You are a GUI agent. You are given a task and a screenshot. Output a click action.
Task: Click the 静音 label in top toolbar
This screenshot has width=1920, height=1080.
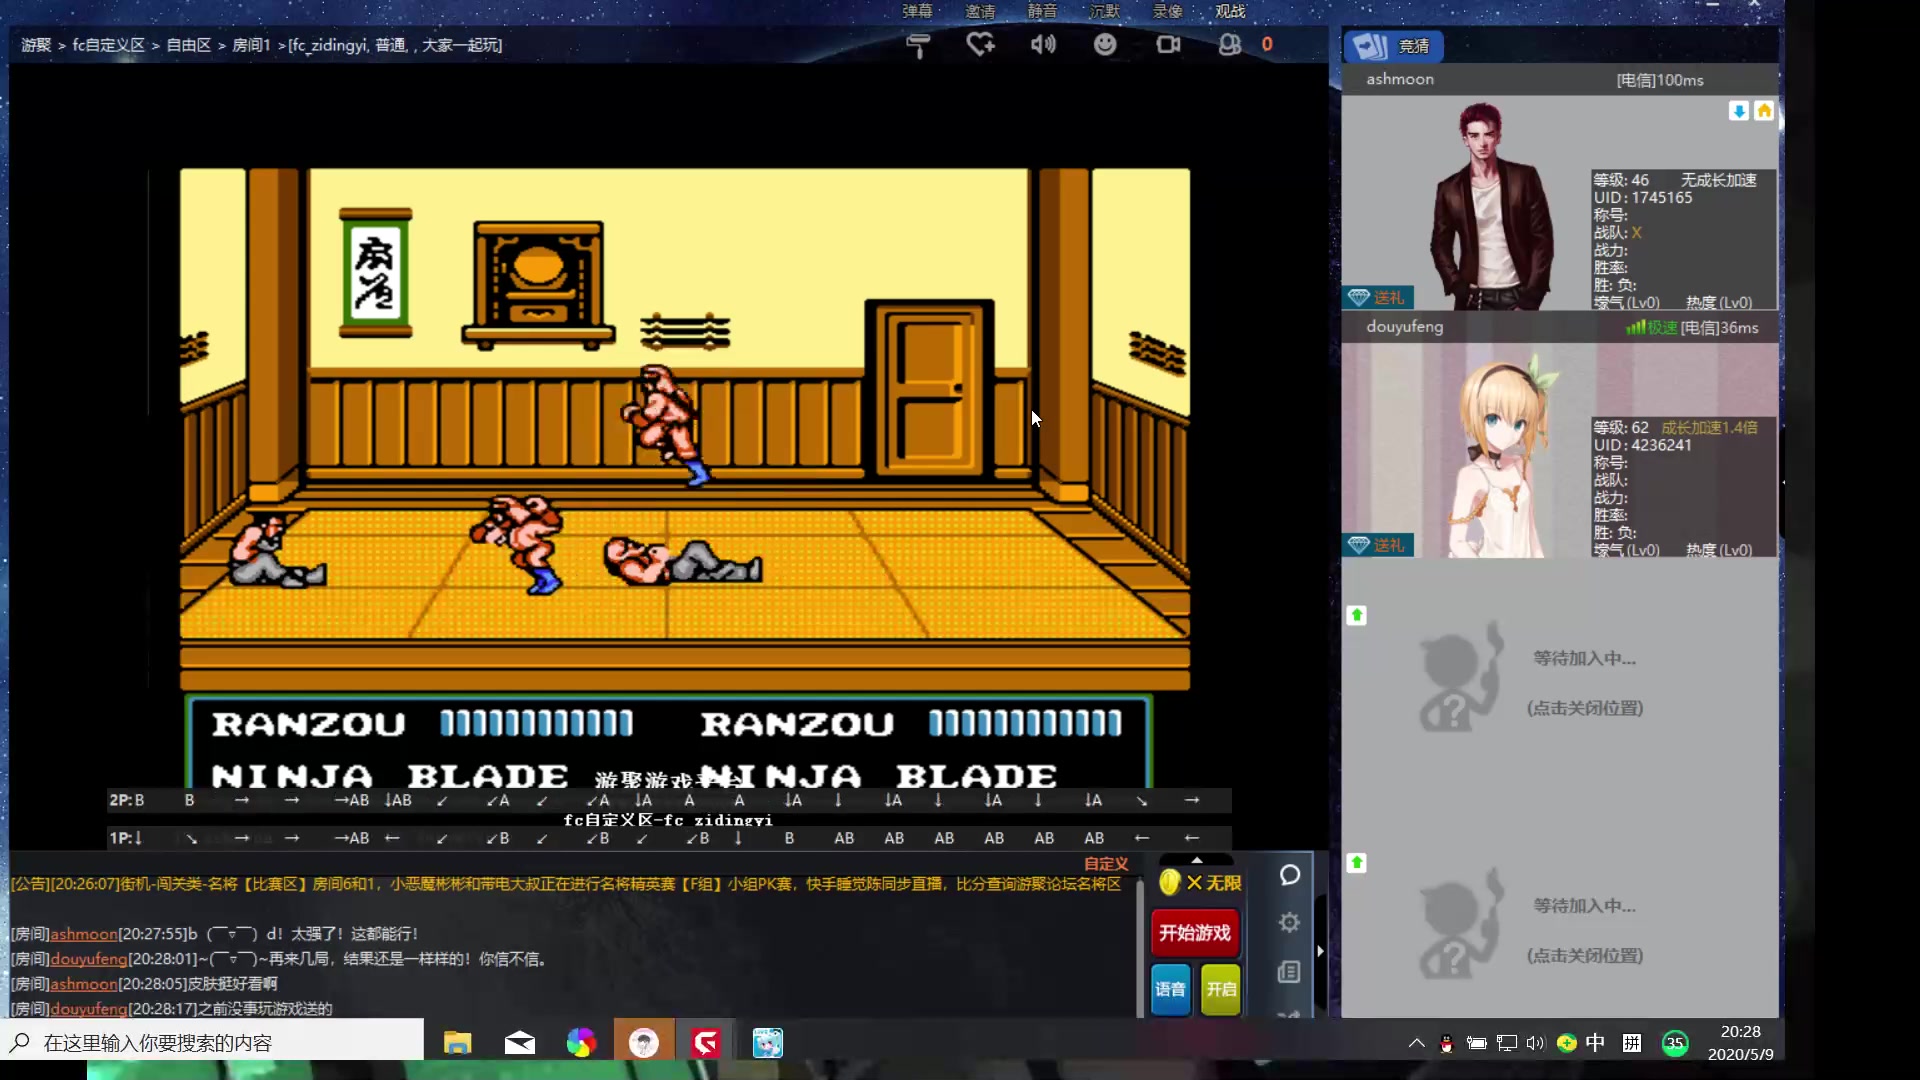[x=1042, y=11]
